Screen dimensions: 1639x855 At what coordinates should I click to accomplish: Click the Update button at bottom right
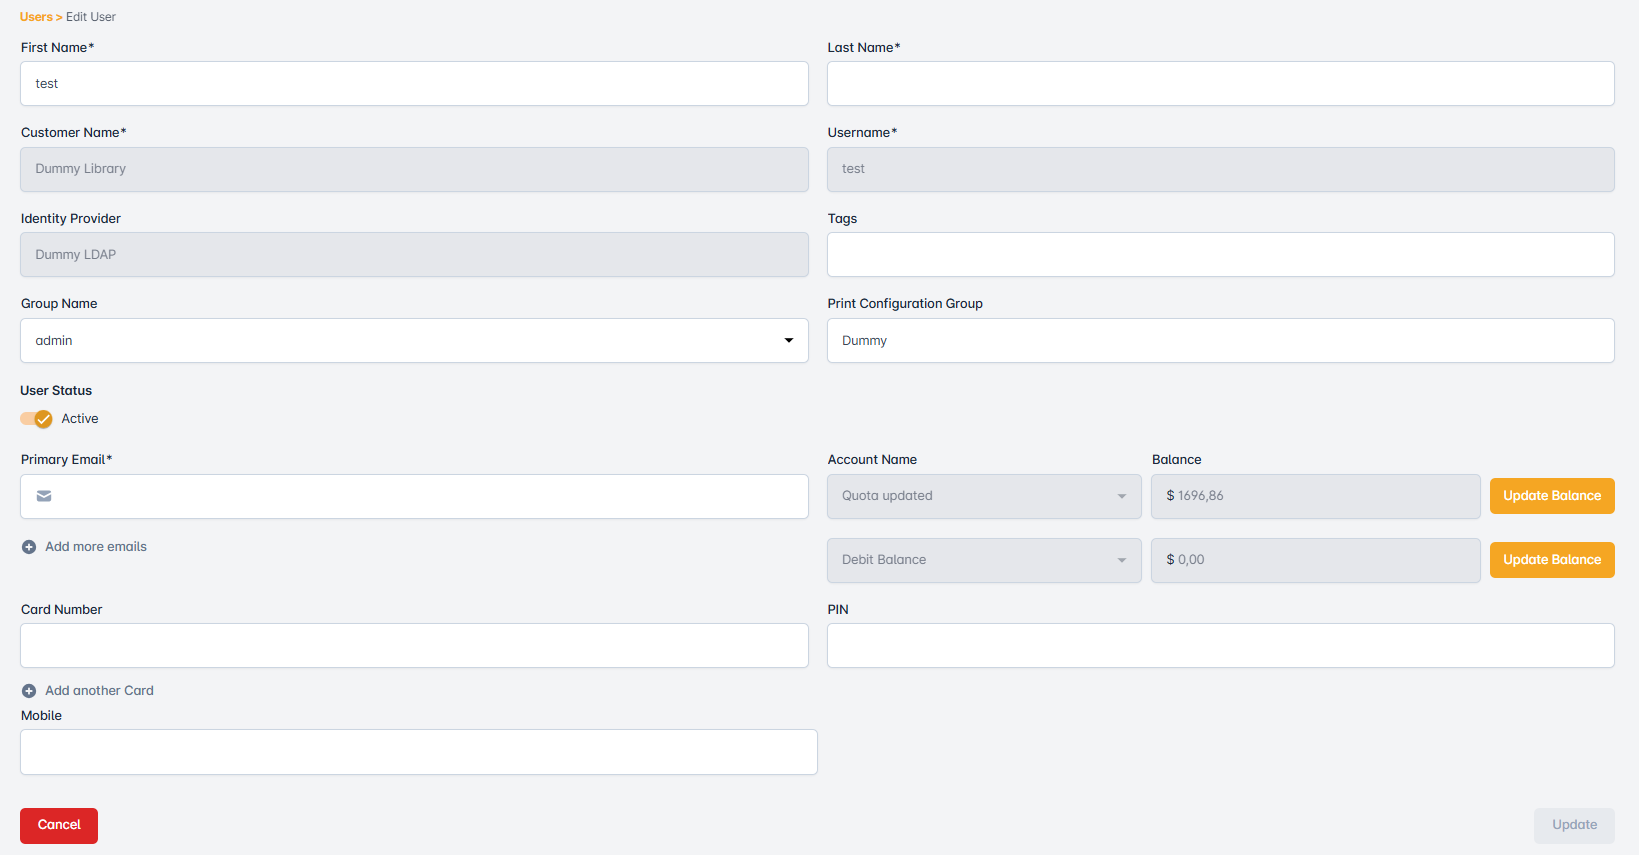click(1573, 825)
